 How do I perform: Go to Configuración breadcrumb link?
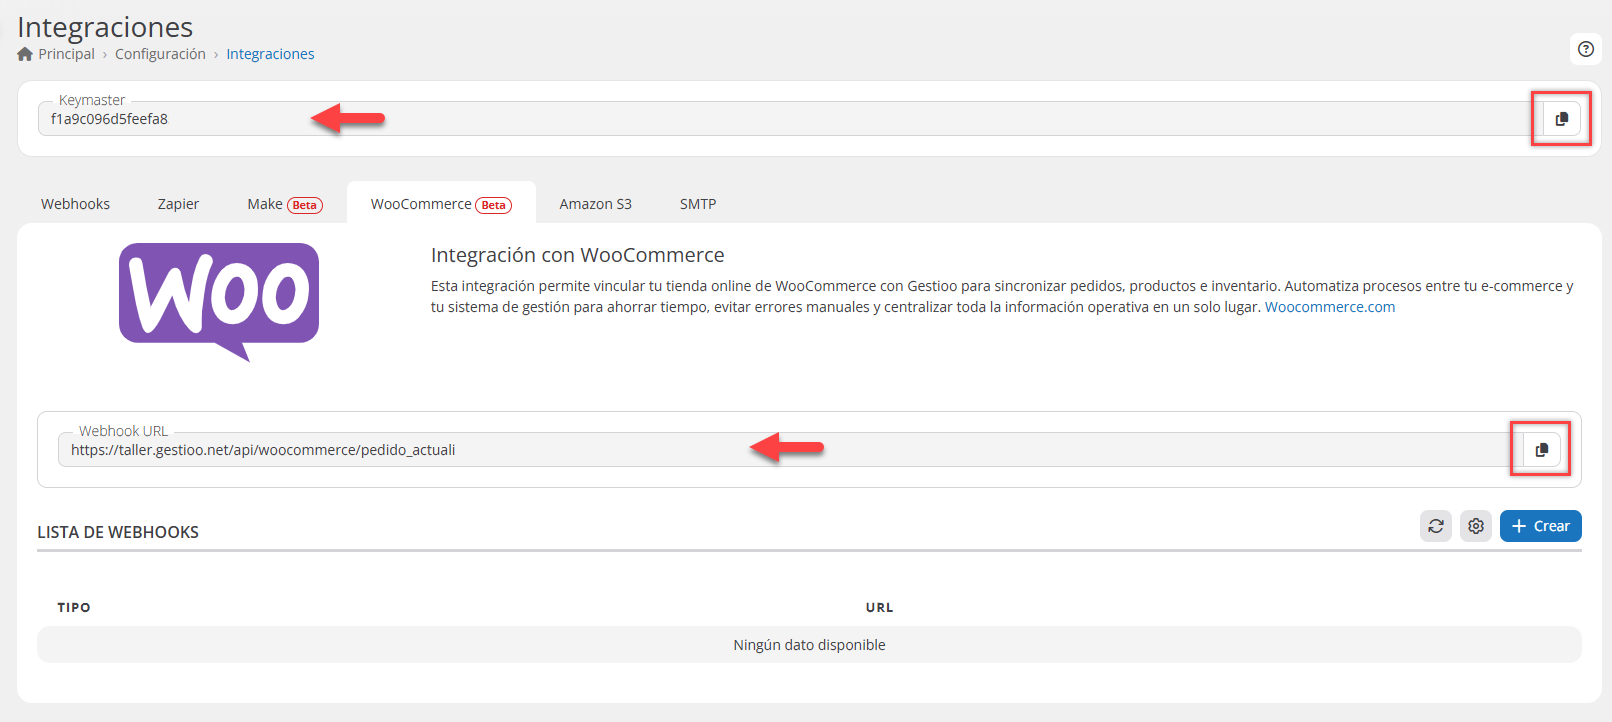pos(160,54)
